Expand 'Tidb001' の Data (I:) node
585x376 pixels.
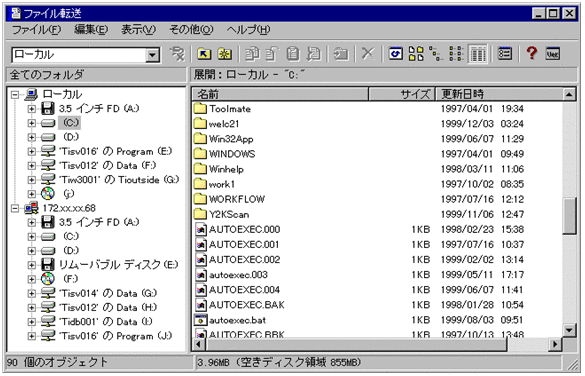(x=31, y=322)
